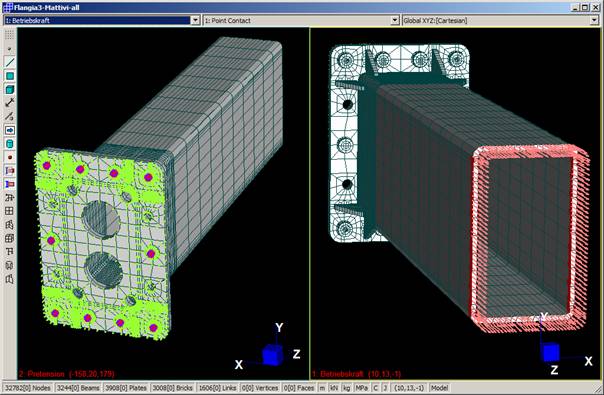Toggle the node display dot icon

click(10, 49)
